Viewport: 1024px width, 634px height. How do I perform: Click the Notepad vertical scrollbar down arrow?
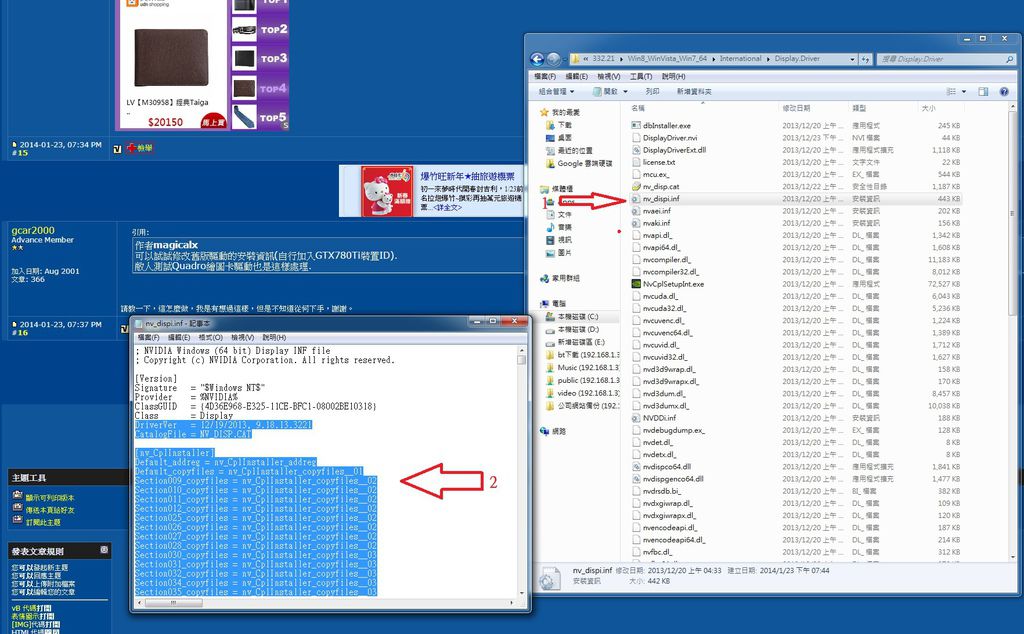pos(522,593)
